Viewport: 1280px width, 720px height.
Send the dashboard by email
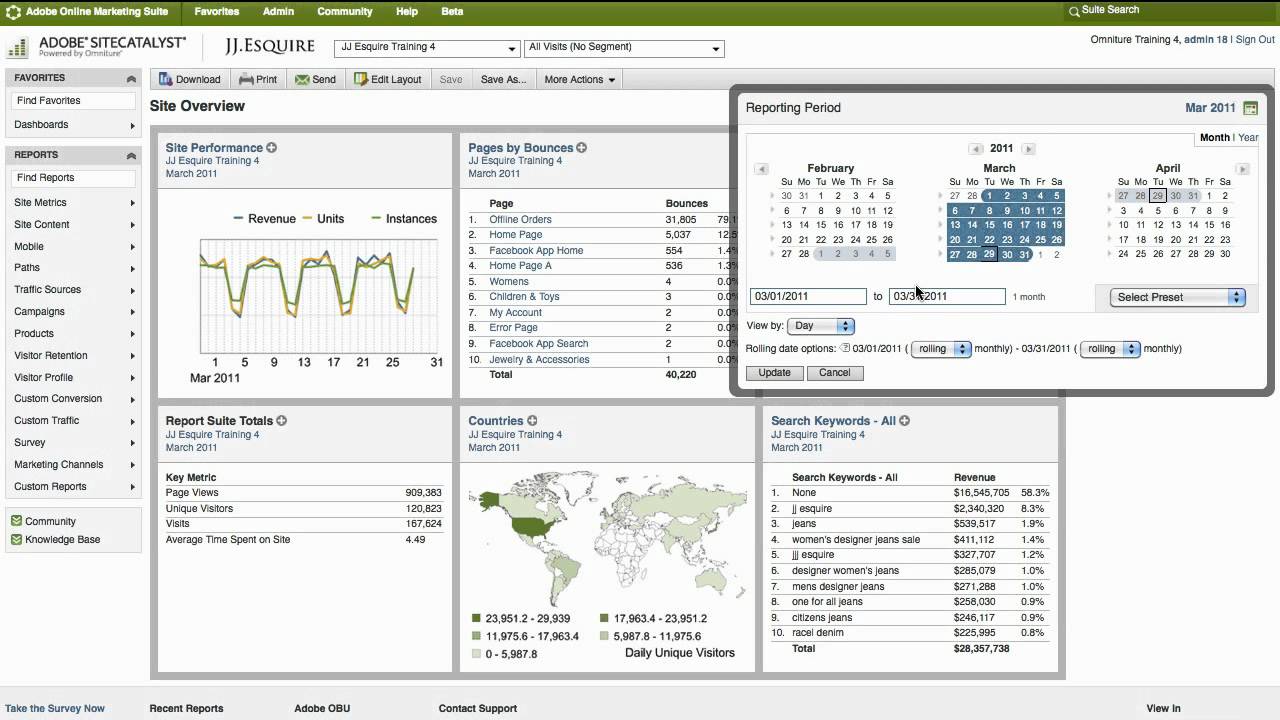pyautogui.click(x=315, y=79)
